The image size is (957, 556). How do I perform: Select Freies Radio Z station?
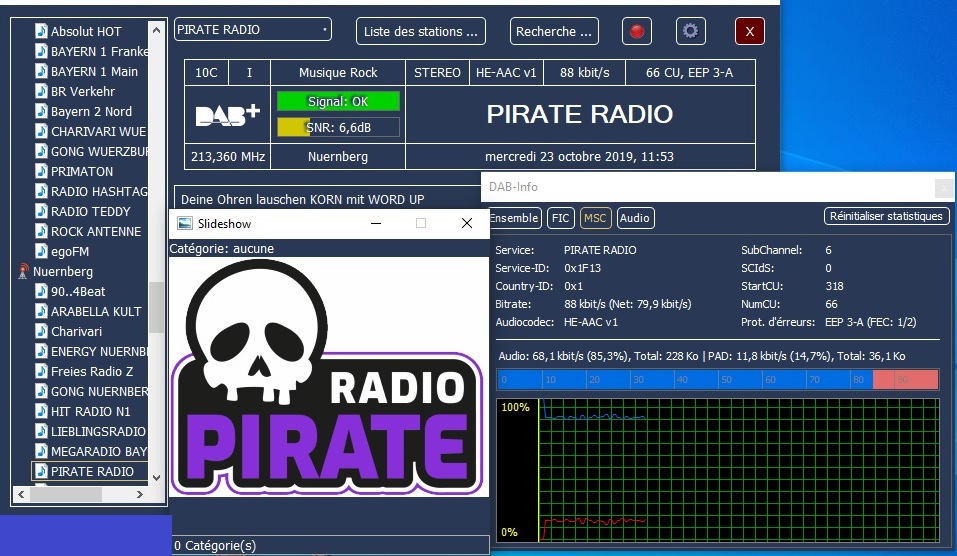click(92, 371)
